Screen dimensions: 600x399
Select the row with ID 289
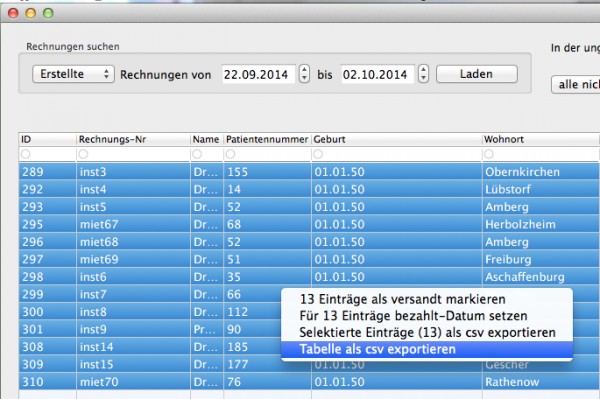[x=309, y=172]
